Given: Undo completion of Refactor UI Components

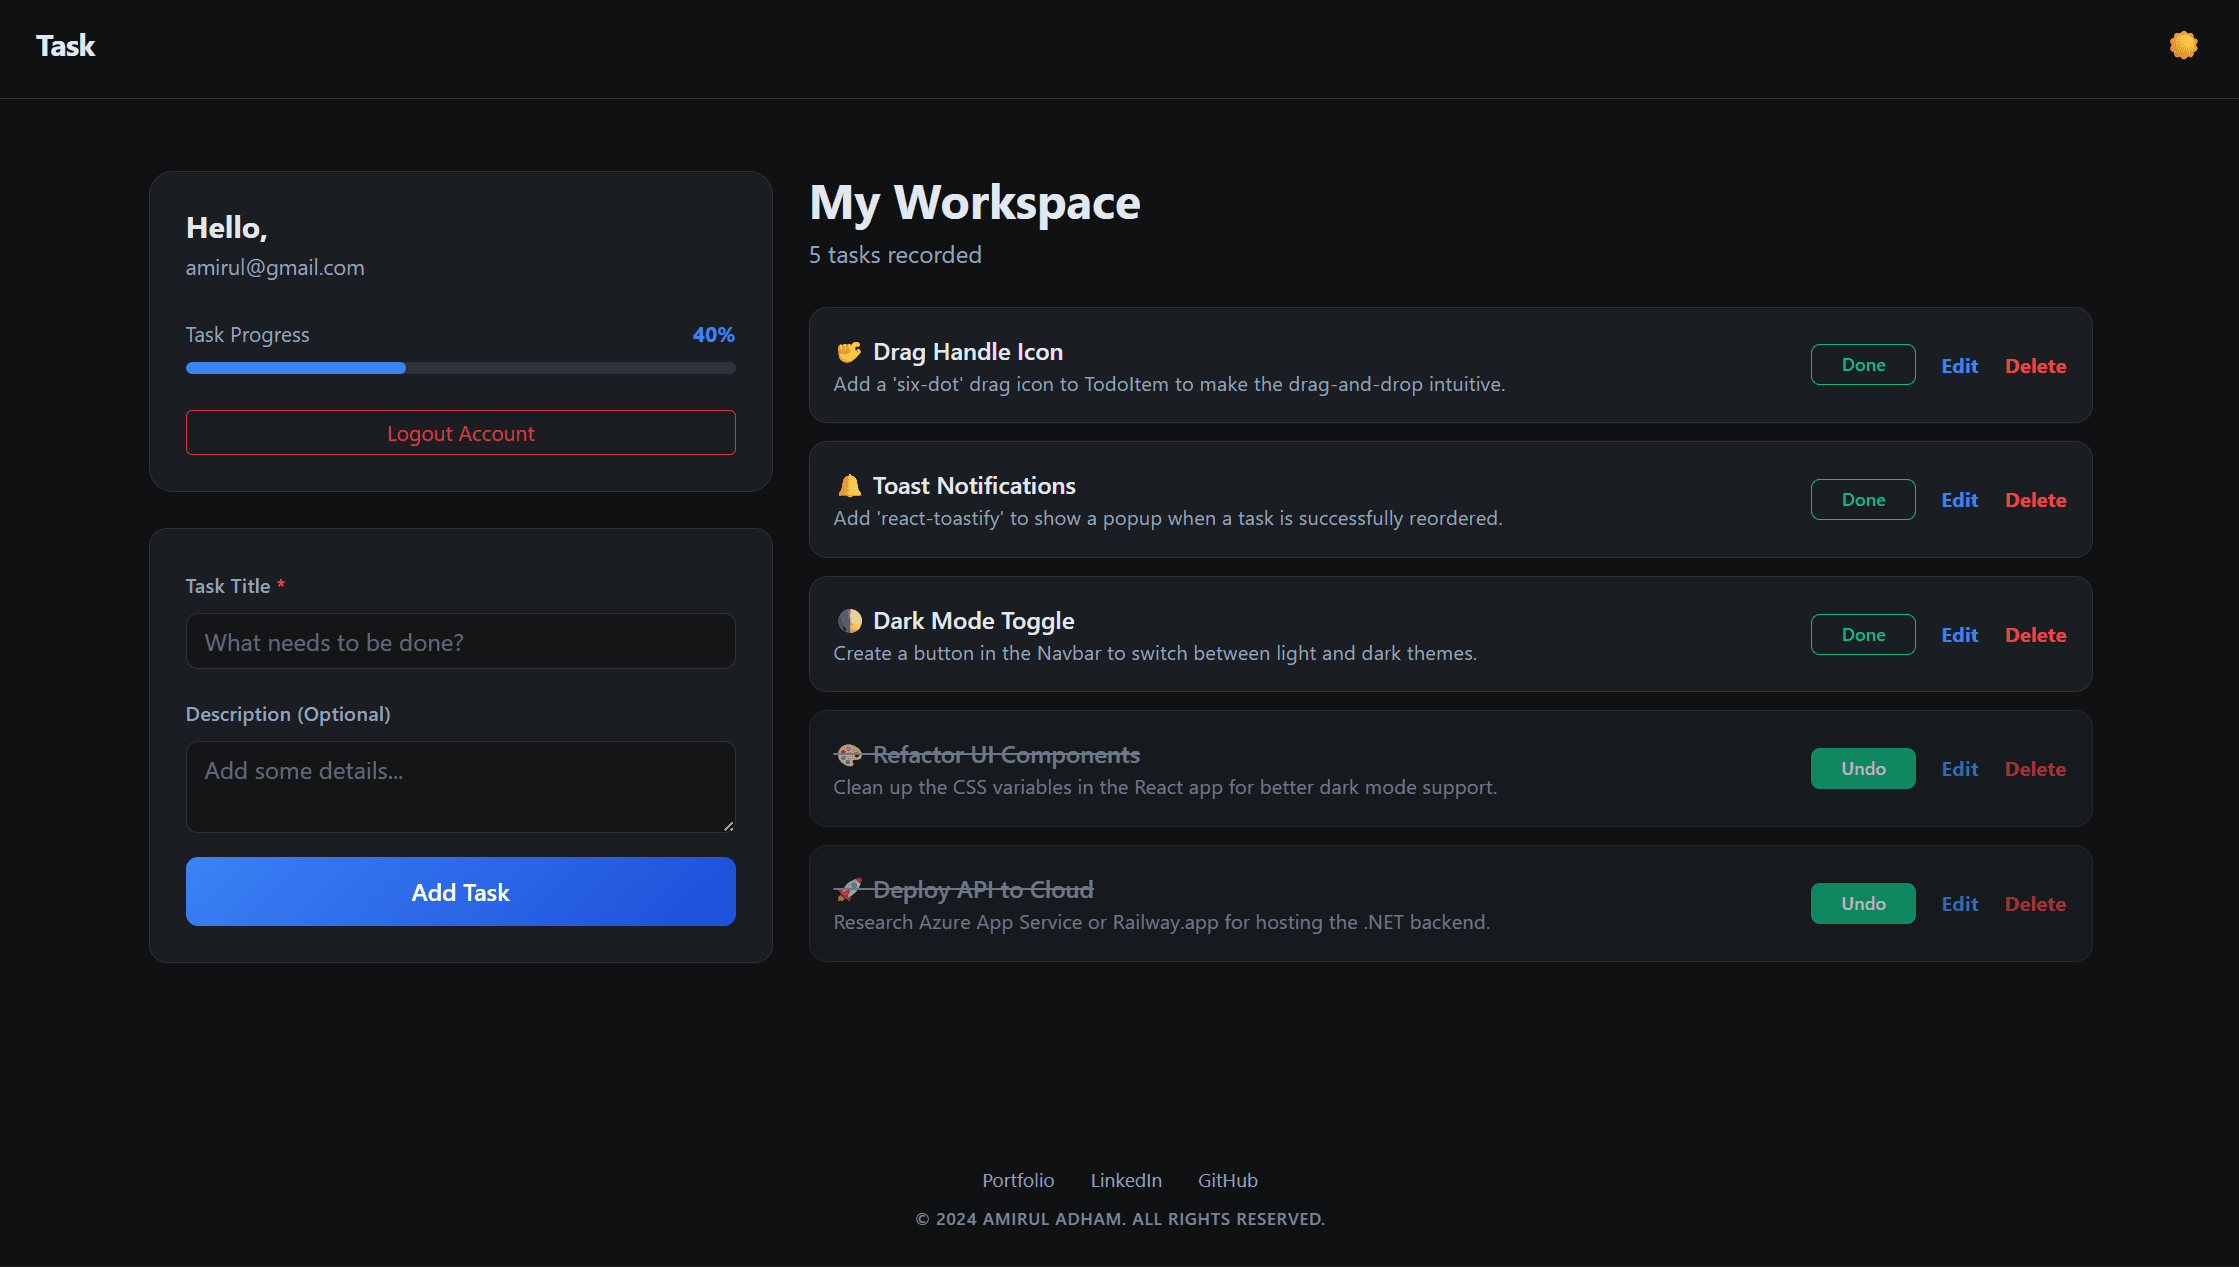Looking at the screenshot, I should pyautogui.click(x=1862, y=768).
